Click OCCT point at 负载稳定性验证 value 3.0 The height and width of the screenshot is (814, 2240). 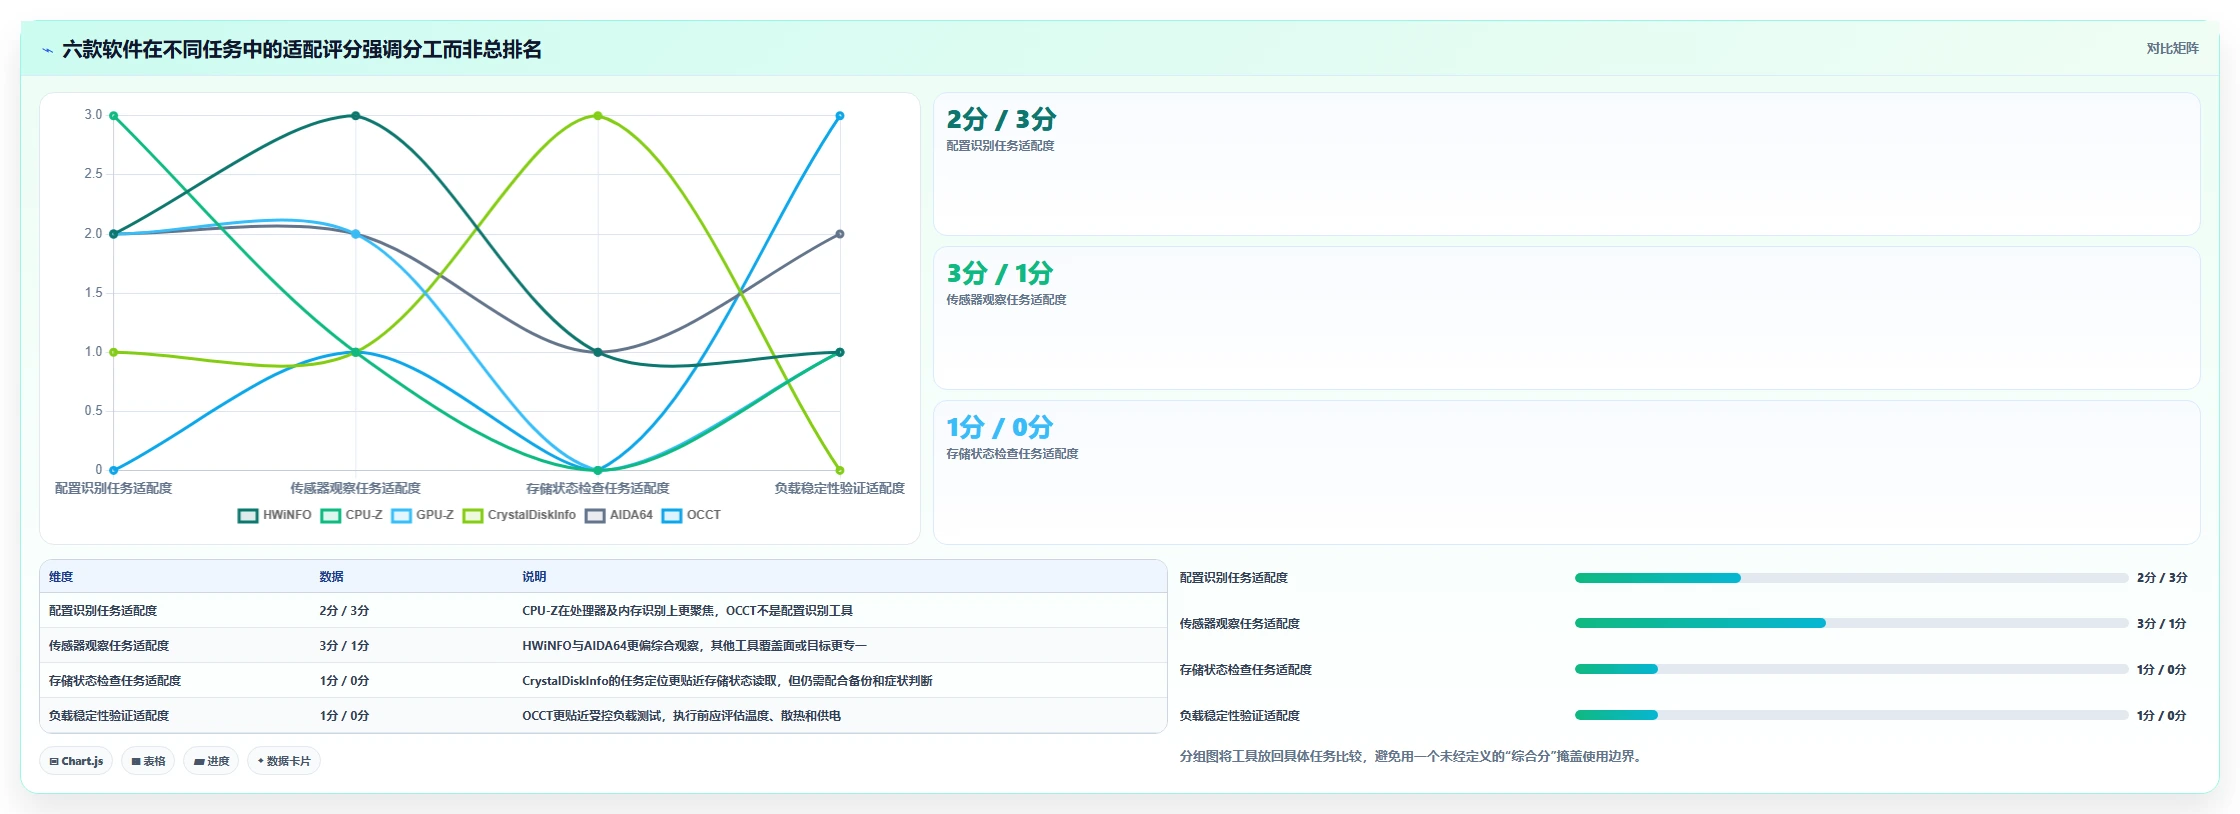[x=840, y=116]
